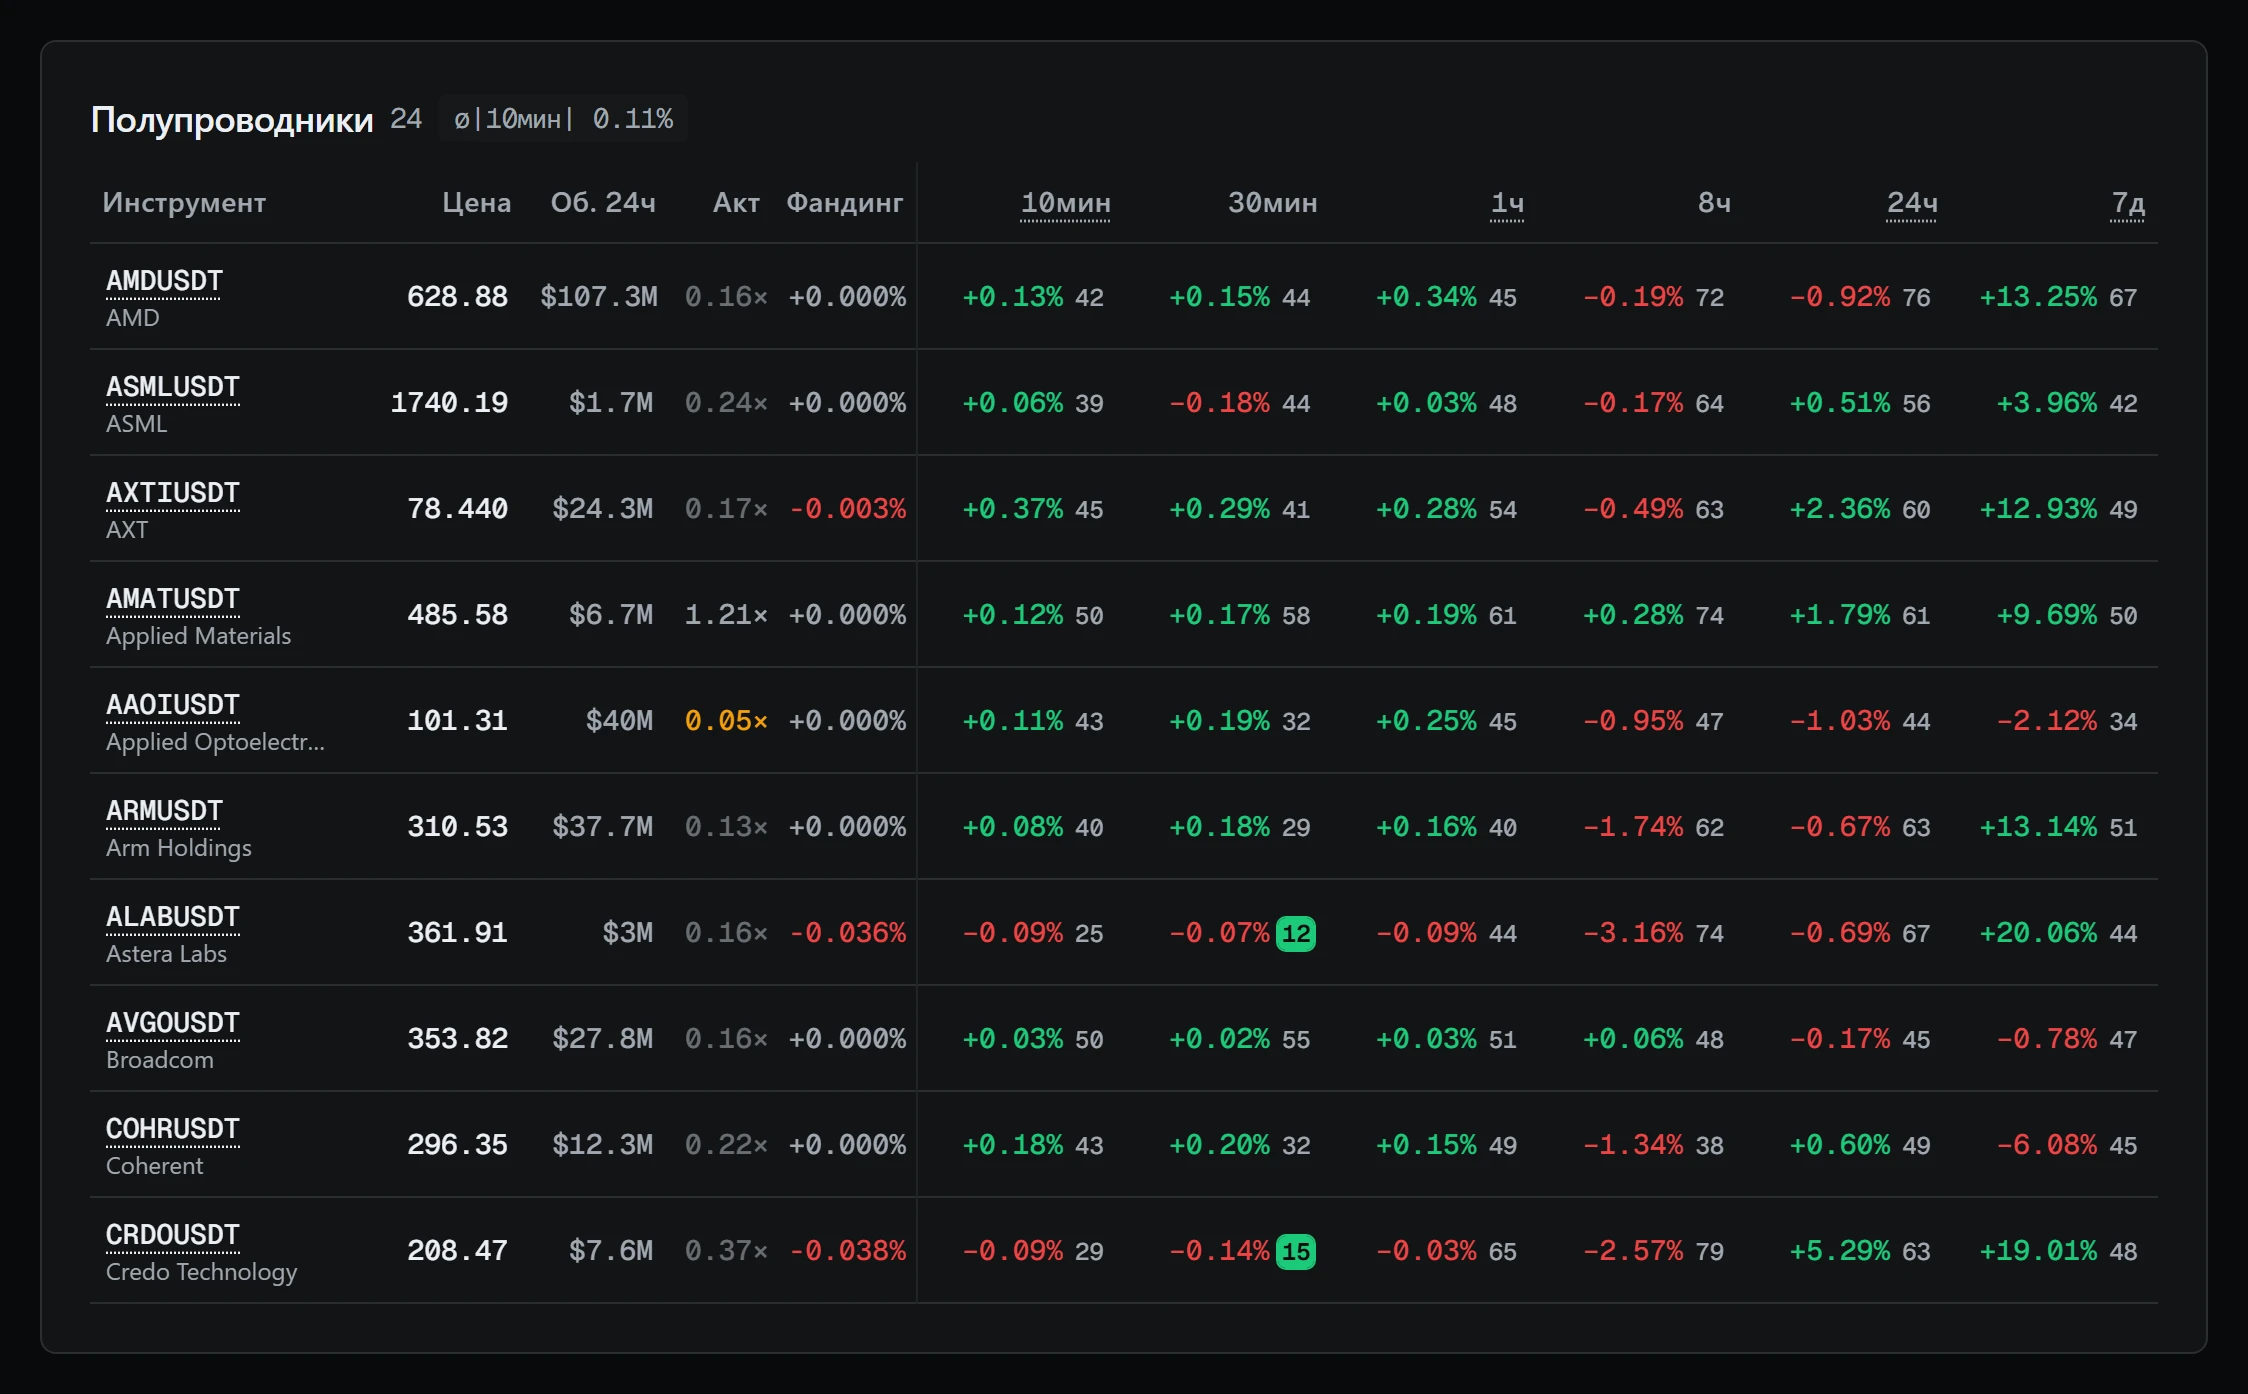Viewport: 2248px width, 1394px height.
Task: Click the +13.25% seven-day value for AMDUSDT
Action: click(x=2038, y=297)
